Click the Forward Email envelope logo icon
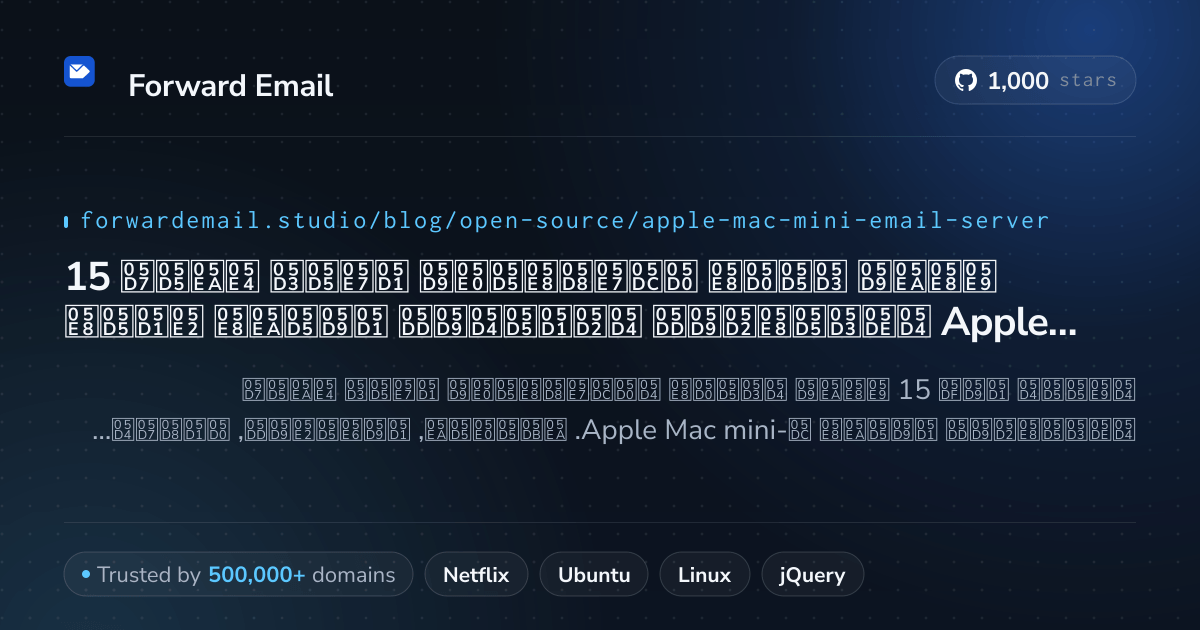 [x=79, y=72]
